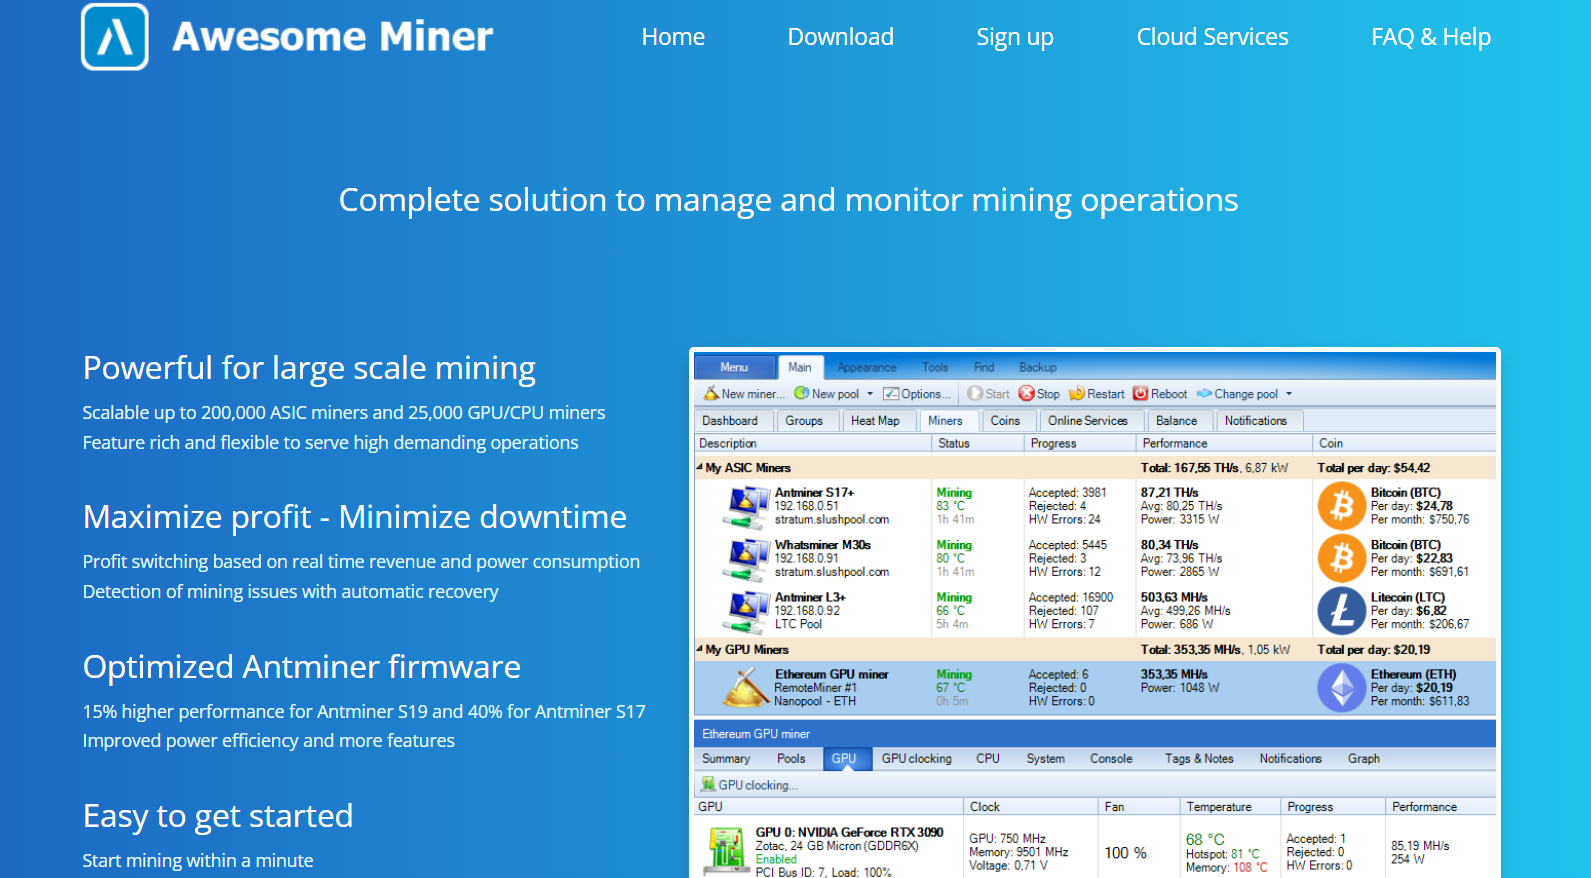Viewport: 1591px width, 878px height.
Task: Hit the Reboot power icon
Action: 1140,394
